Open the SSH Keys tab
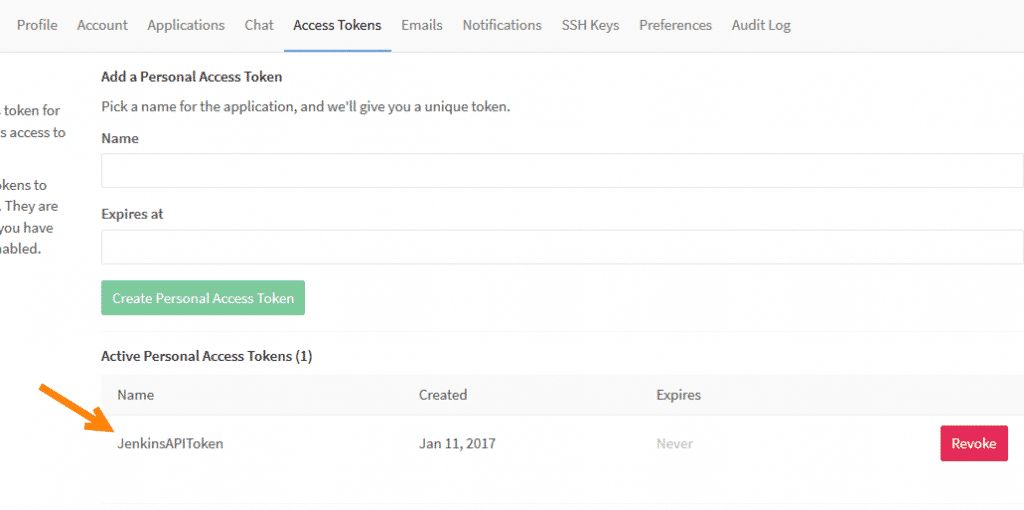Image resolution: width=1024 pixels, height=510 pixels. point(590,25)
